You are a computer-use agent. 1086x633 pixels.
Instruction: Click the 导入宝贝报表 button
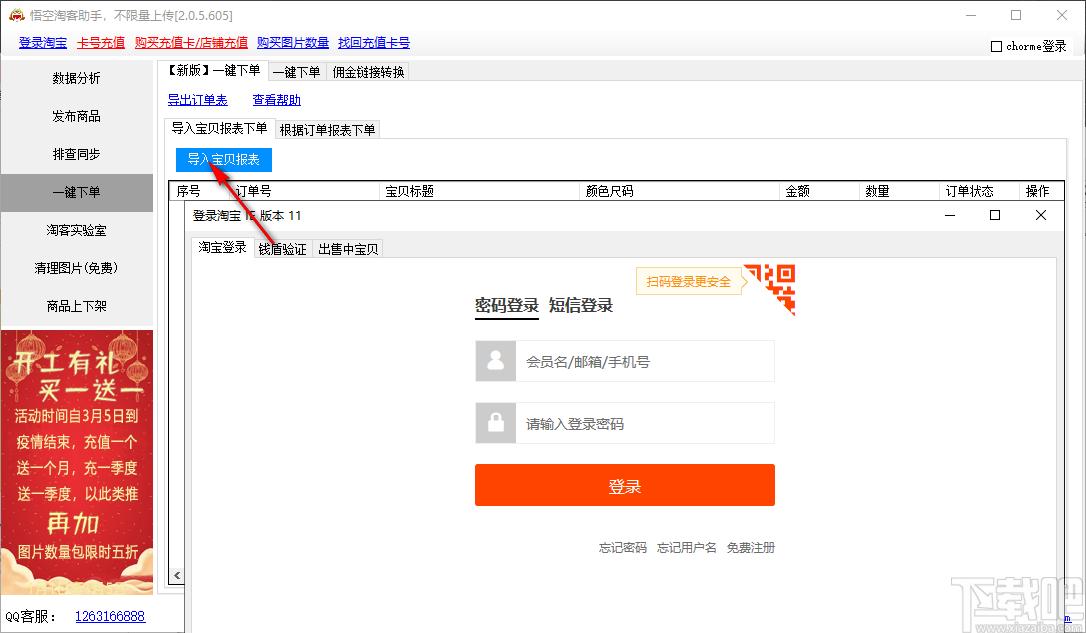point(223,159)
